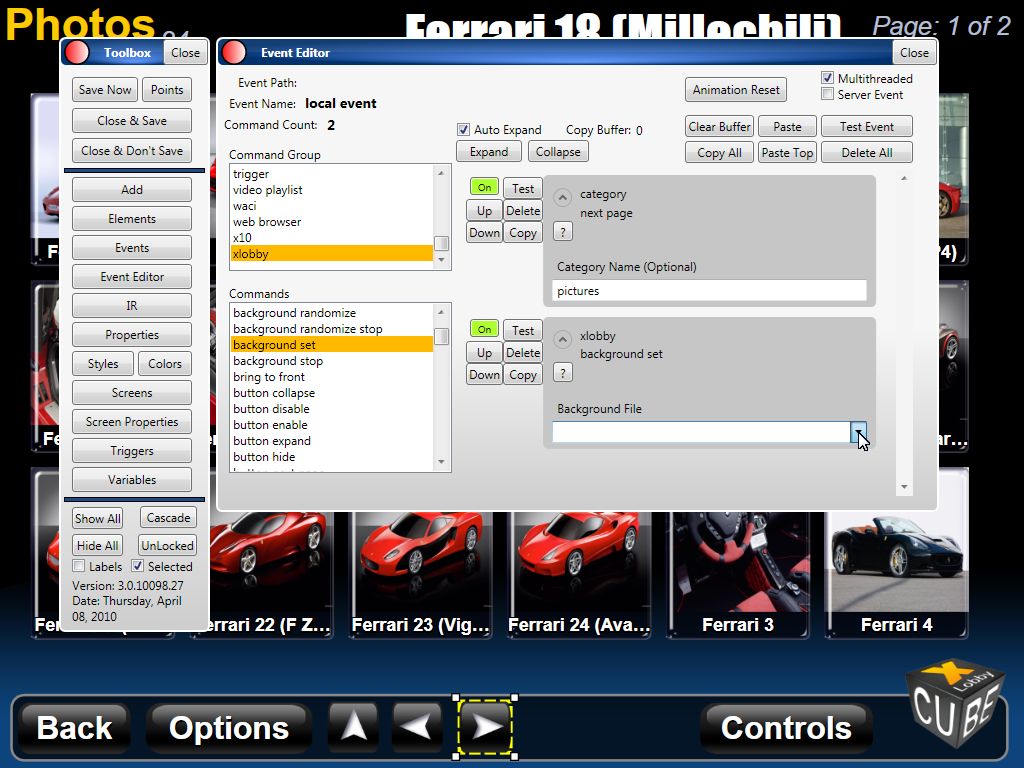The width and height of the screenshot is (1024, 768).
Task: Toggle the Multithreaded checkbox
Action: click(x=827, y=78)
